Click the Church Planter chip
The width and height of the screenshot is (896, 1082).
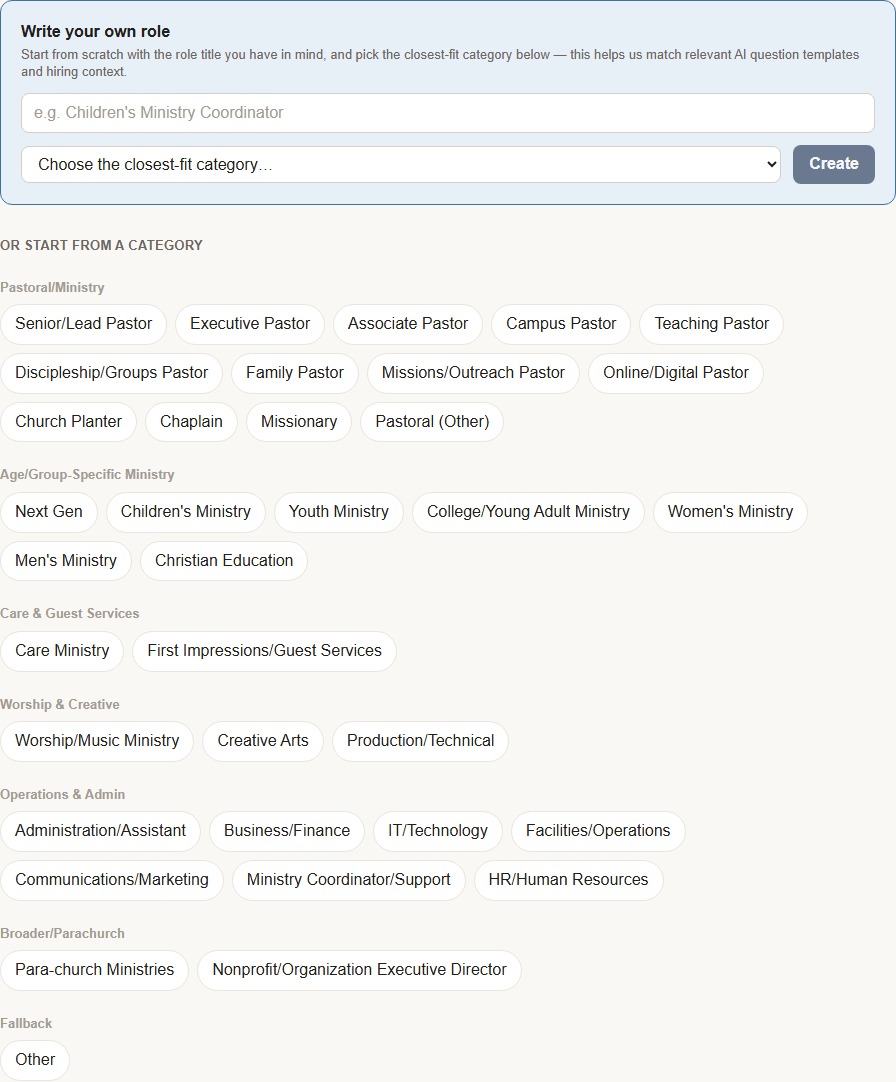point(68,422)
